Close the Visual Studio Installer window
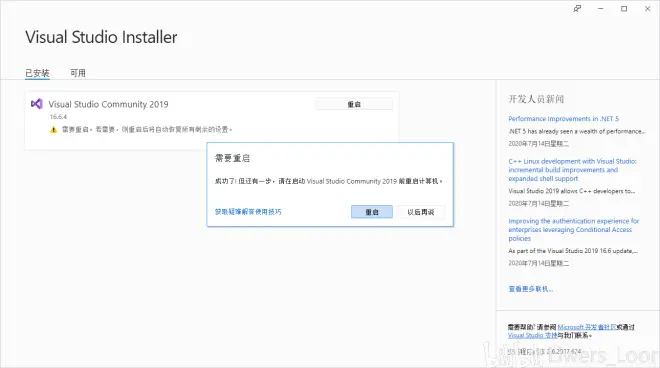 [647, 8]
